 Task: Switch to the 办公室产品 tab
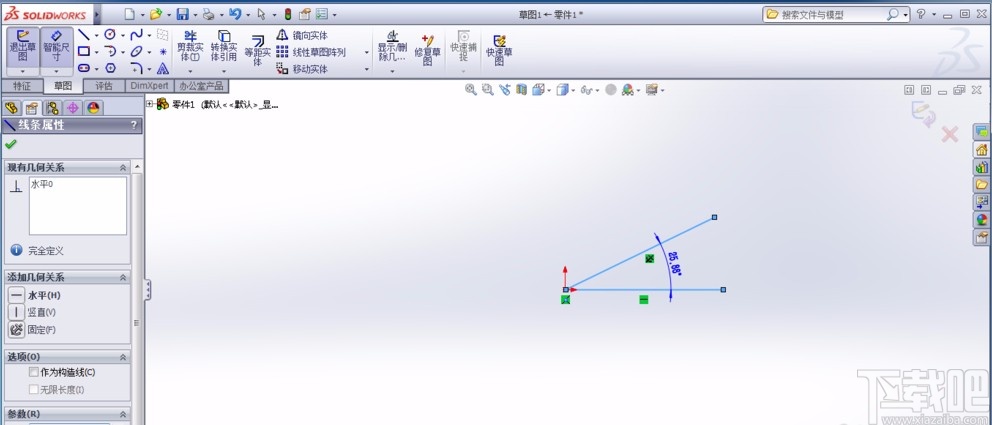click(201, 86)
